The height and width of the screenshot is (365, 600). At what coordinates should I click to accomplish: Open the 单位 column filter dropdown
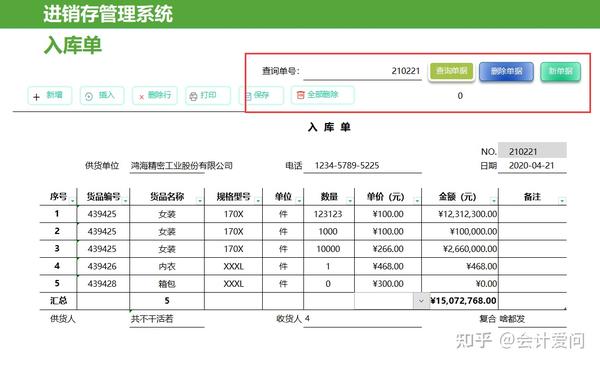pyautogui.click(x=299, y=200)
